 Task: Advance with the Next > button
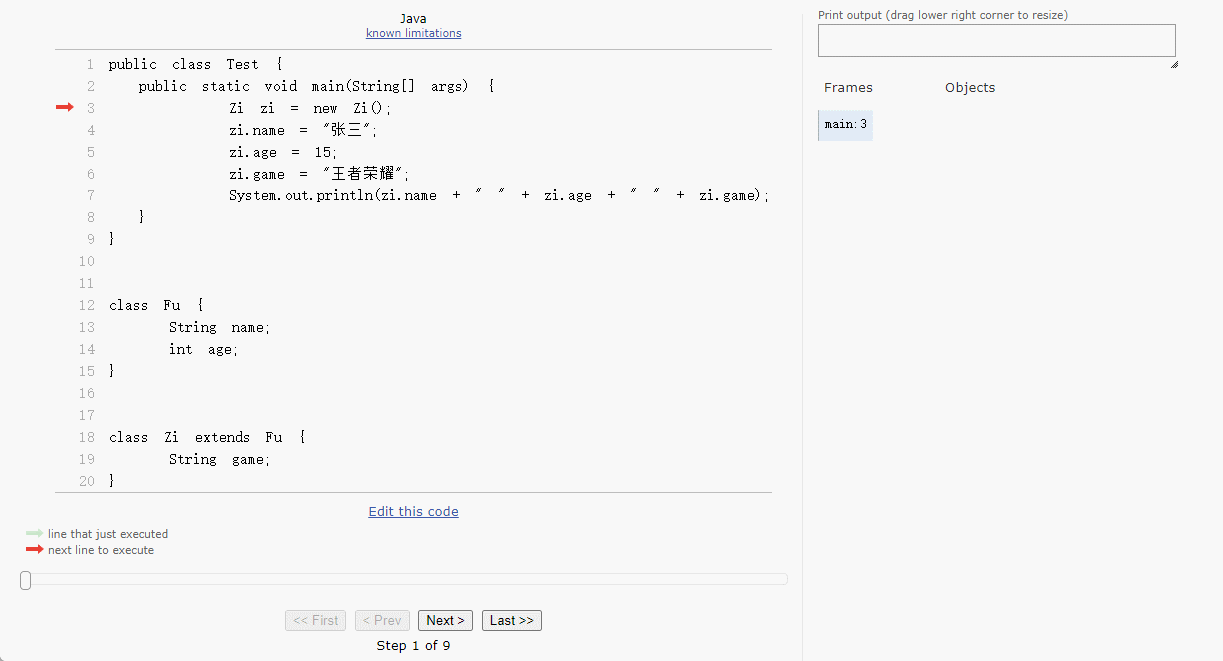[445, 620]
